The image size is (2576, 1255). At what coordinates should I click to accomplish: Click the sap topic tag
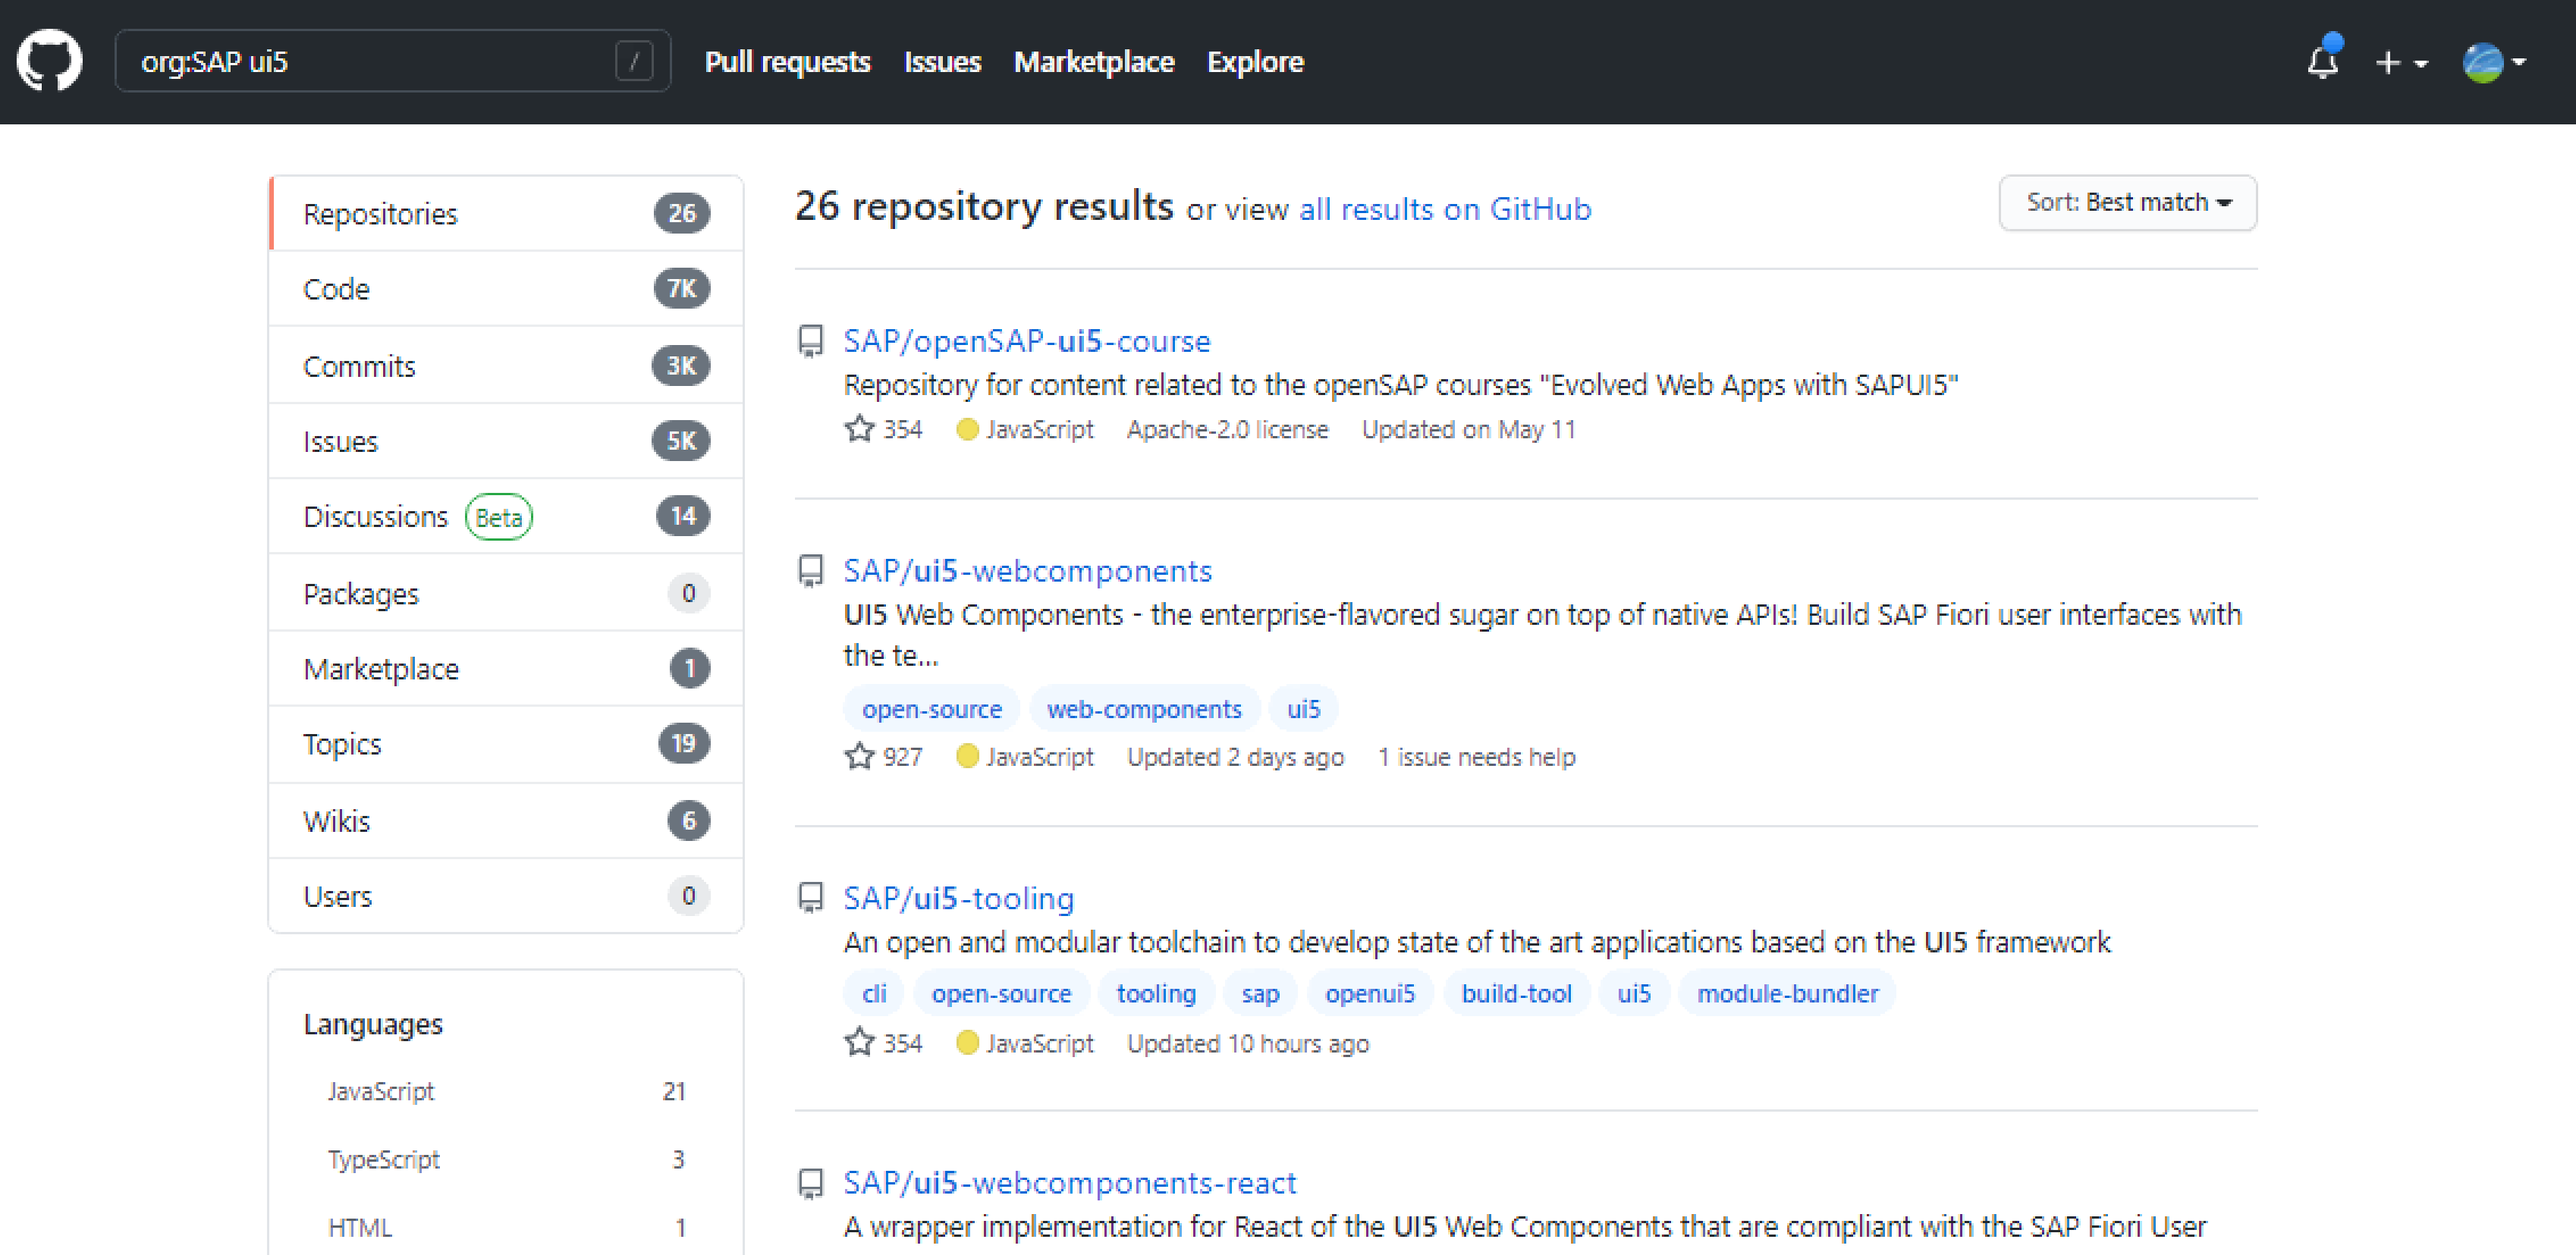(1260, 993)
